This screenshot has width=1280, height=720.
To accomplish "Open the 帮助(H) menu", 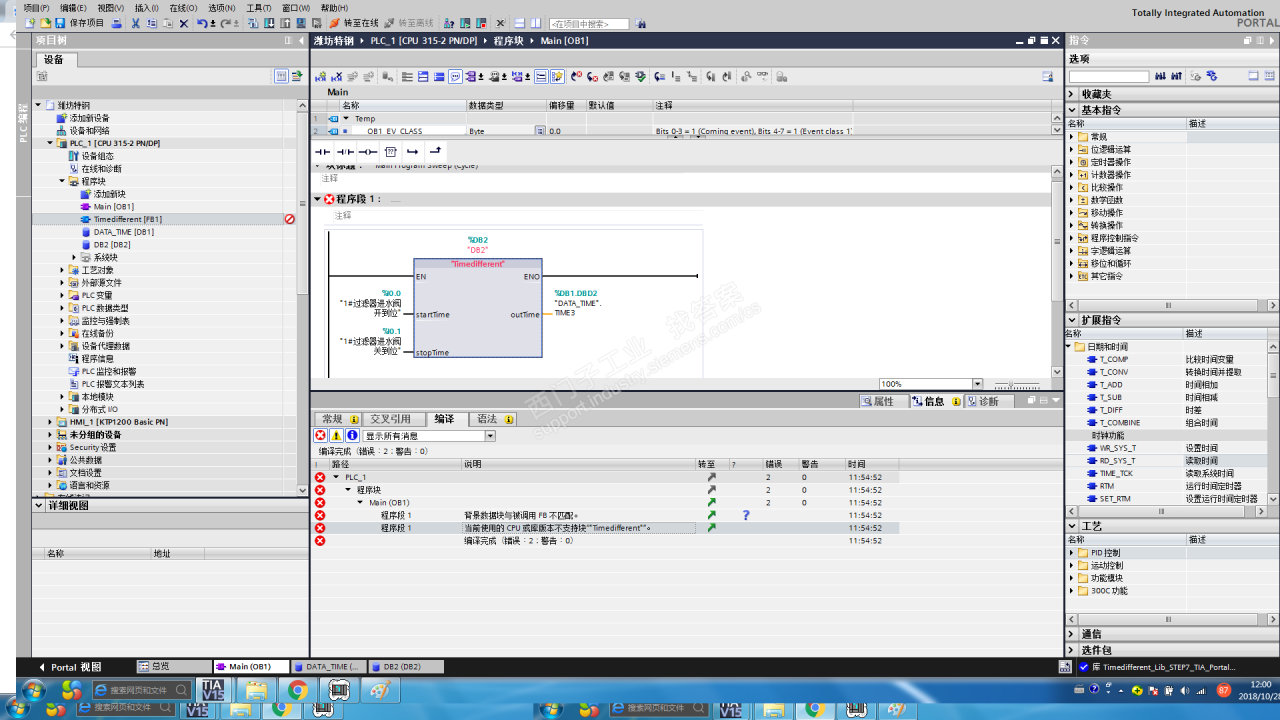I will 334,8.
